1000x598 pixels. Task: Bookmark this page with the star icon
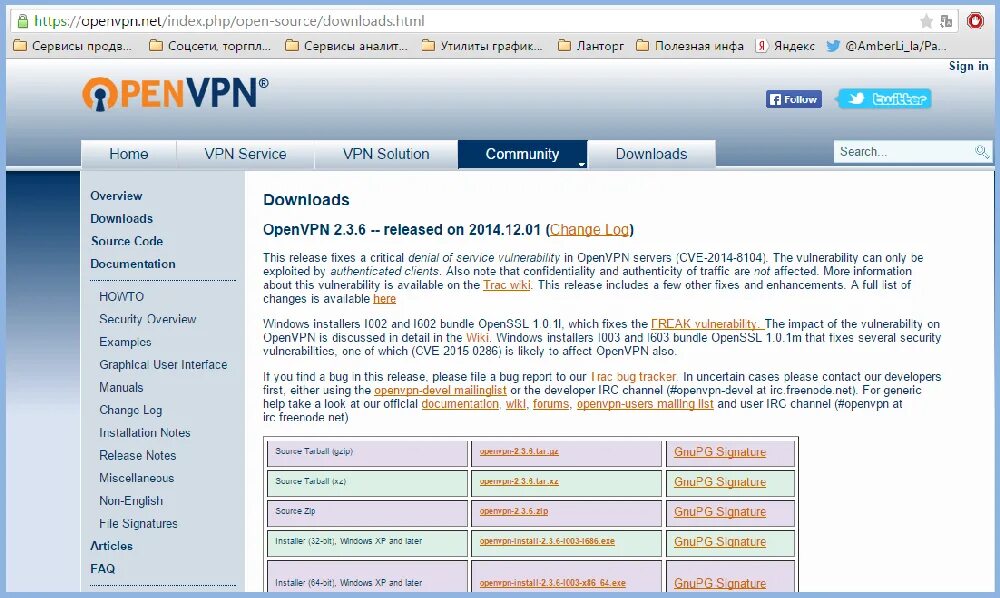(927, 21)
